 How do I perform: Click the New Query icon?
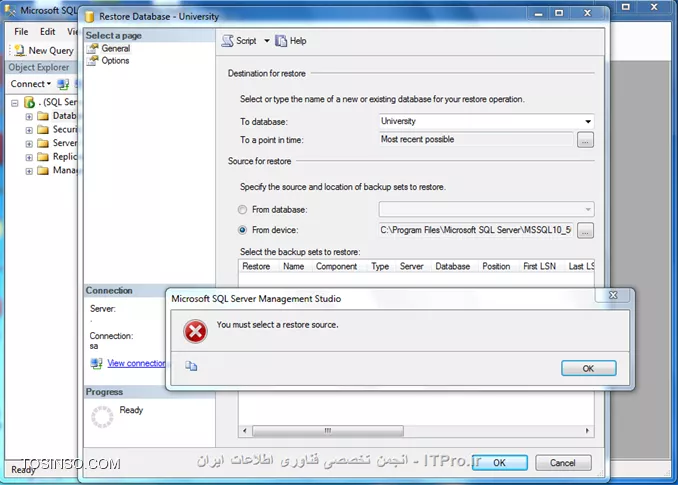[x=19, y=51]
